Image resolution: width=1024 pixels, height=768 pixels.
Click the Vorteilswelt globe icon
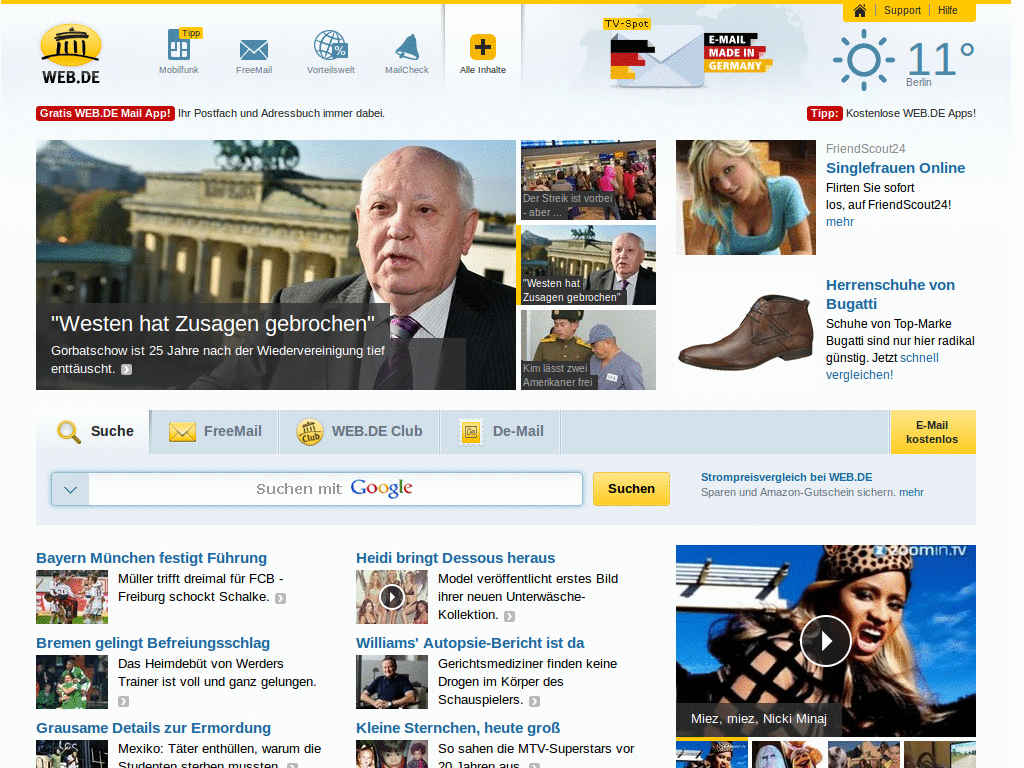(330, 48)
